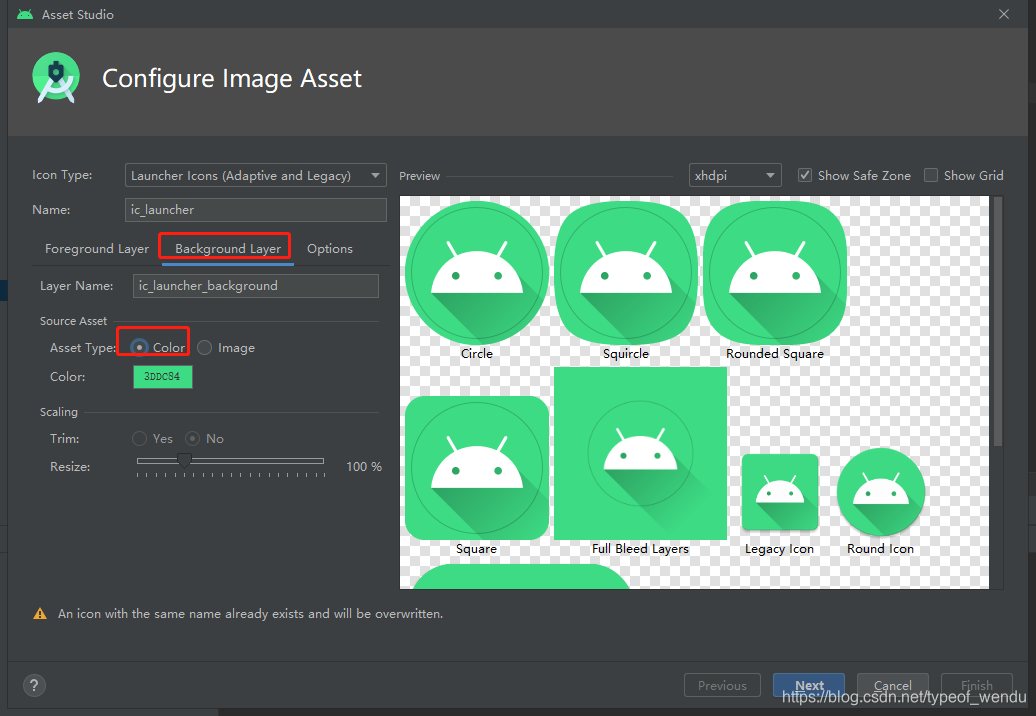
Task: Click the Next button
Action: (x=809, y=685)
